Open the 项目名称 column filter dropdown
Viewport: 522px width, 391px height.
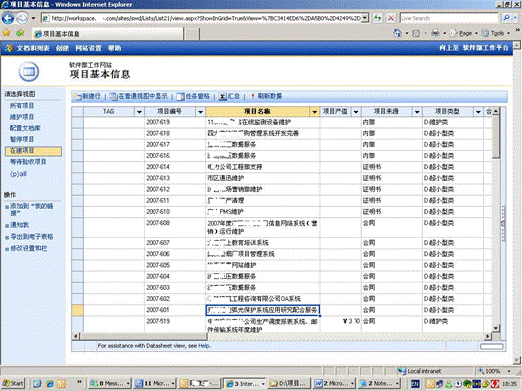point(314,112)
